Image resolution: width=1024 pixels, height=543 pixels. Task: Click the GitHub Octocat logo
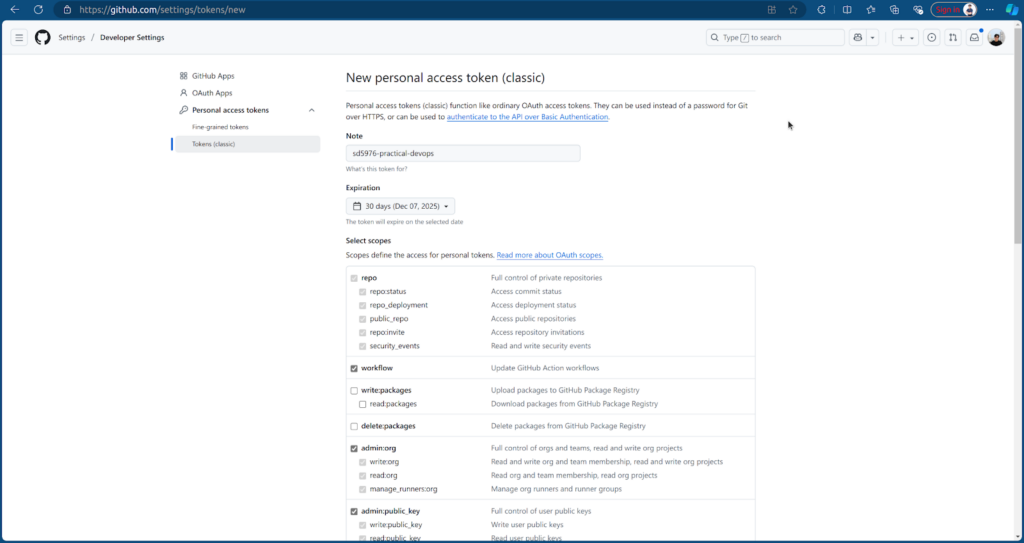click(x=42, y=38)
